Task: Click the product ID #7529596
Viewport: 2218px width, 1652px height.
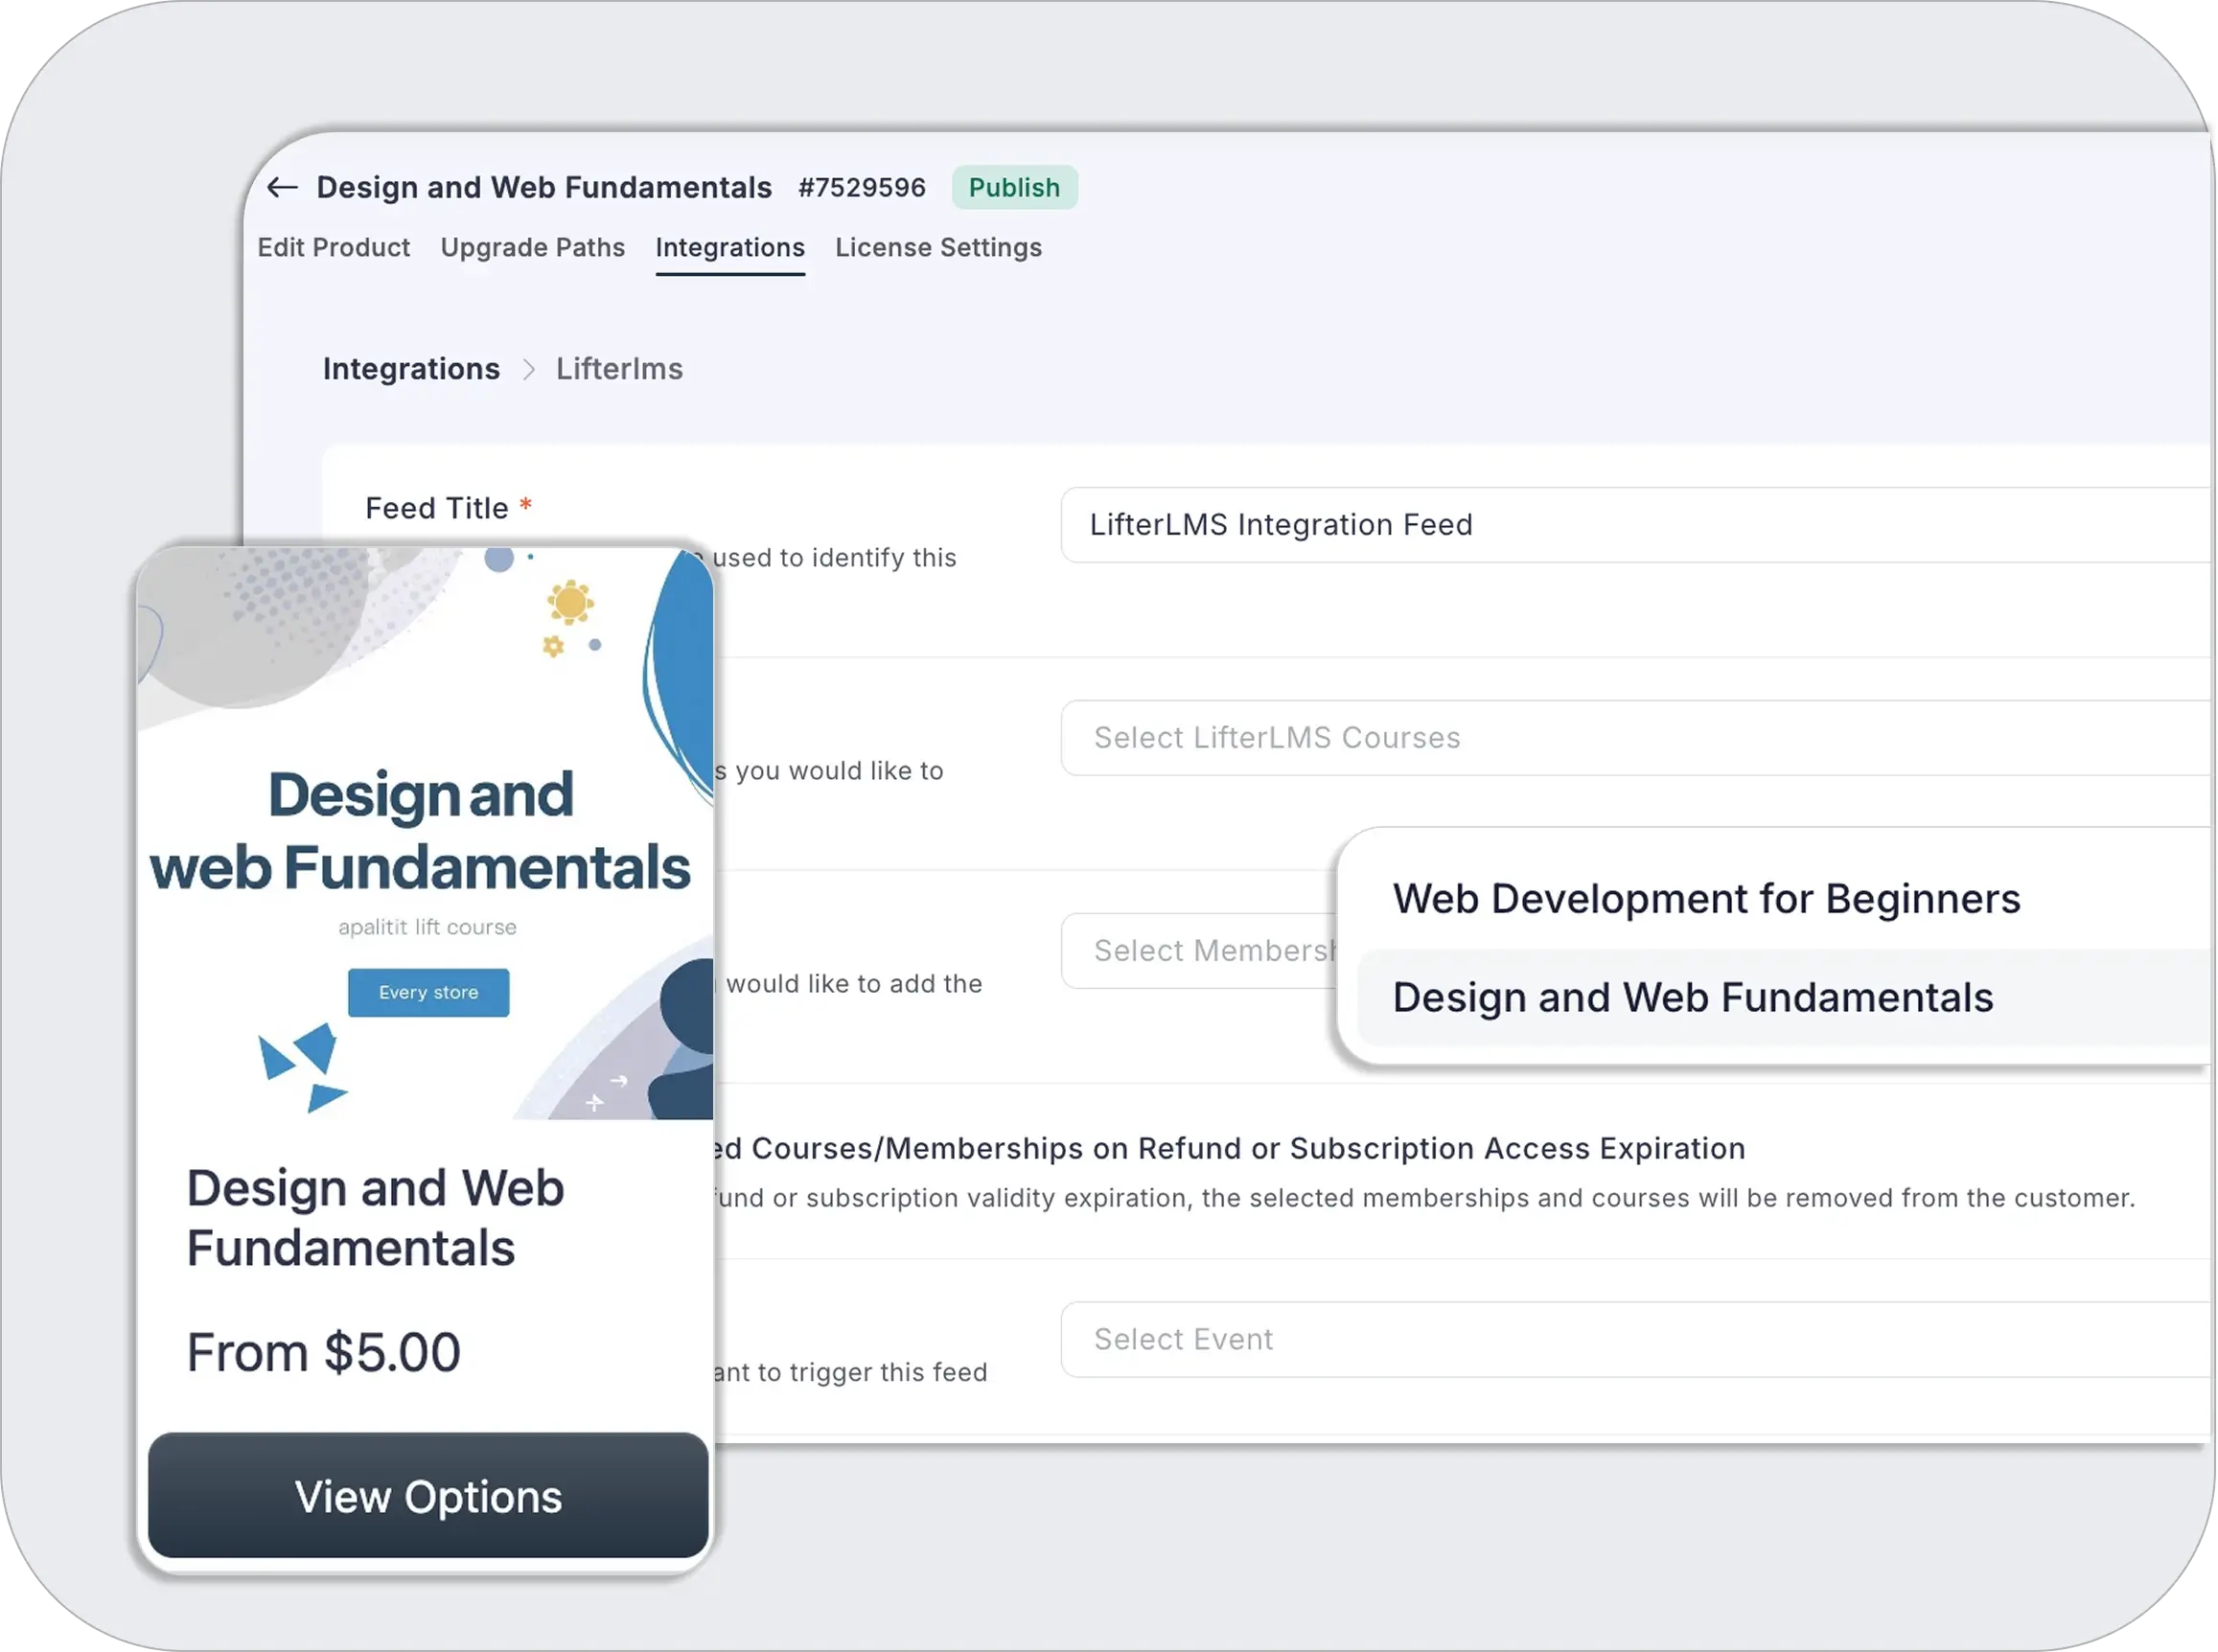Action: (x=861, y=188)
